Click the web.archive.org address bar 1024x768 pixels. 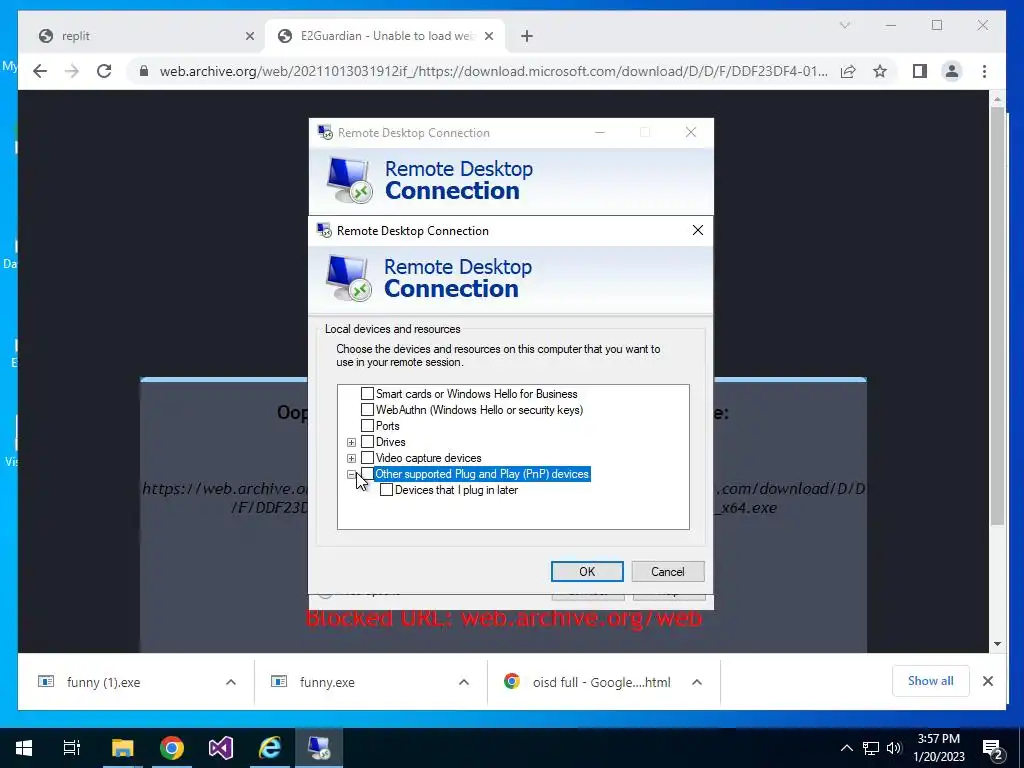point(493,71)
